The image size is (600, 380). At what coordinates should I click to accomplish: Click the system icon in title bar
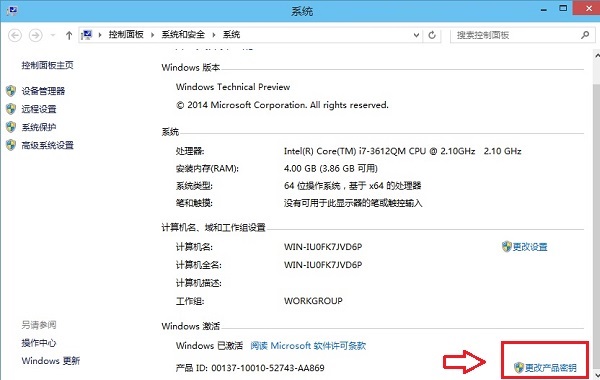click(x=12, y=10)
